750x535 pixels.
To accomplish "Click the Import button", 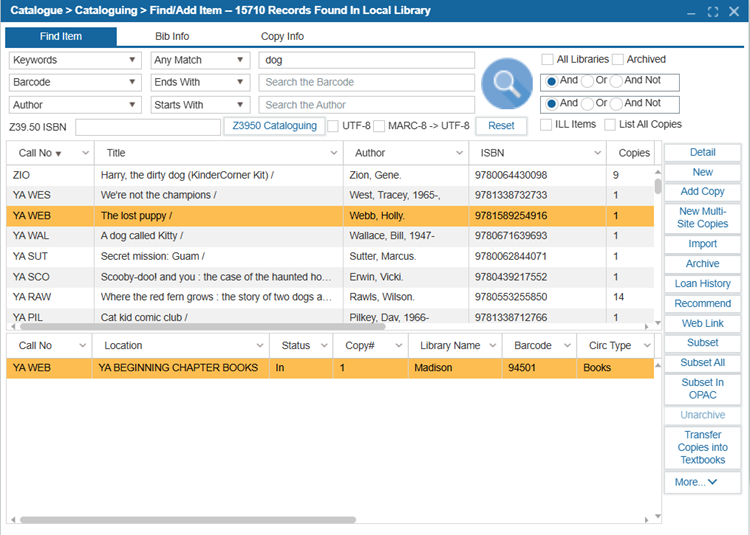I will point(702,244).
